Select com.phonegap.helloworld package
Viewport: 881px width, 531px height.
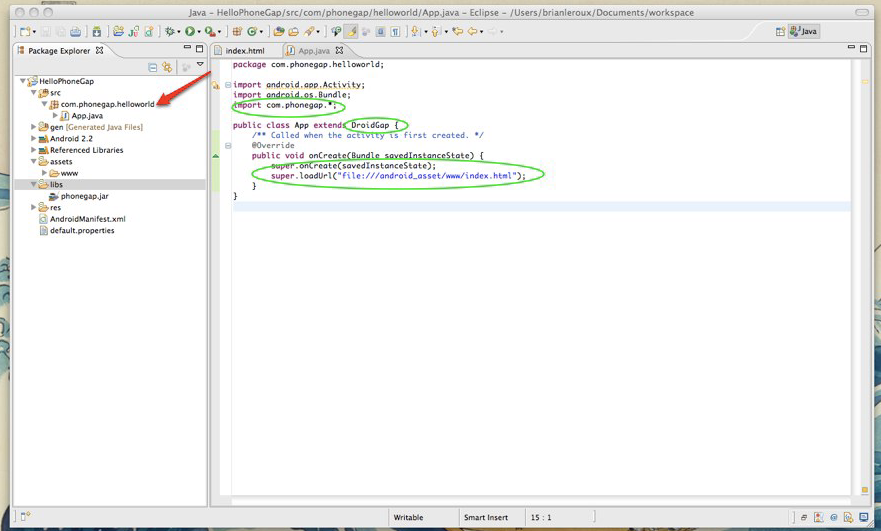(x=107, y=104)
